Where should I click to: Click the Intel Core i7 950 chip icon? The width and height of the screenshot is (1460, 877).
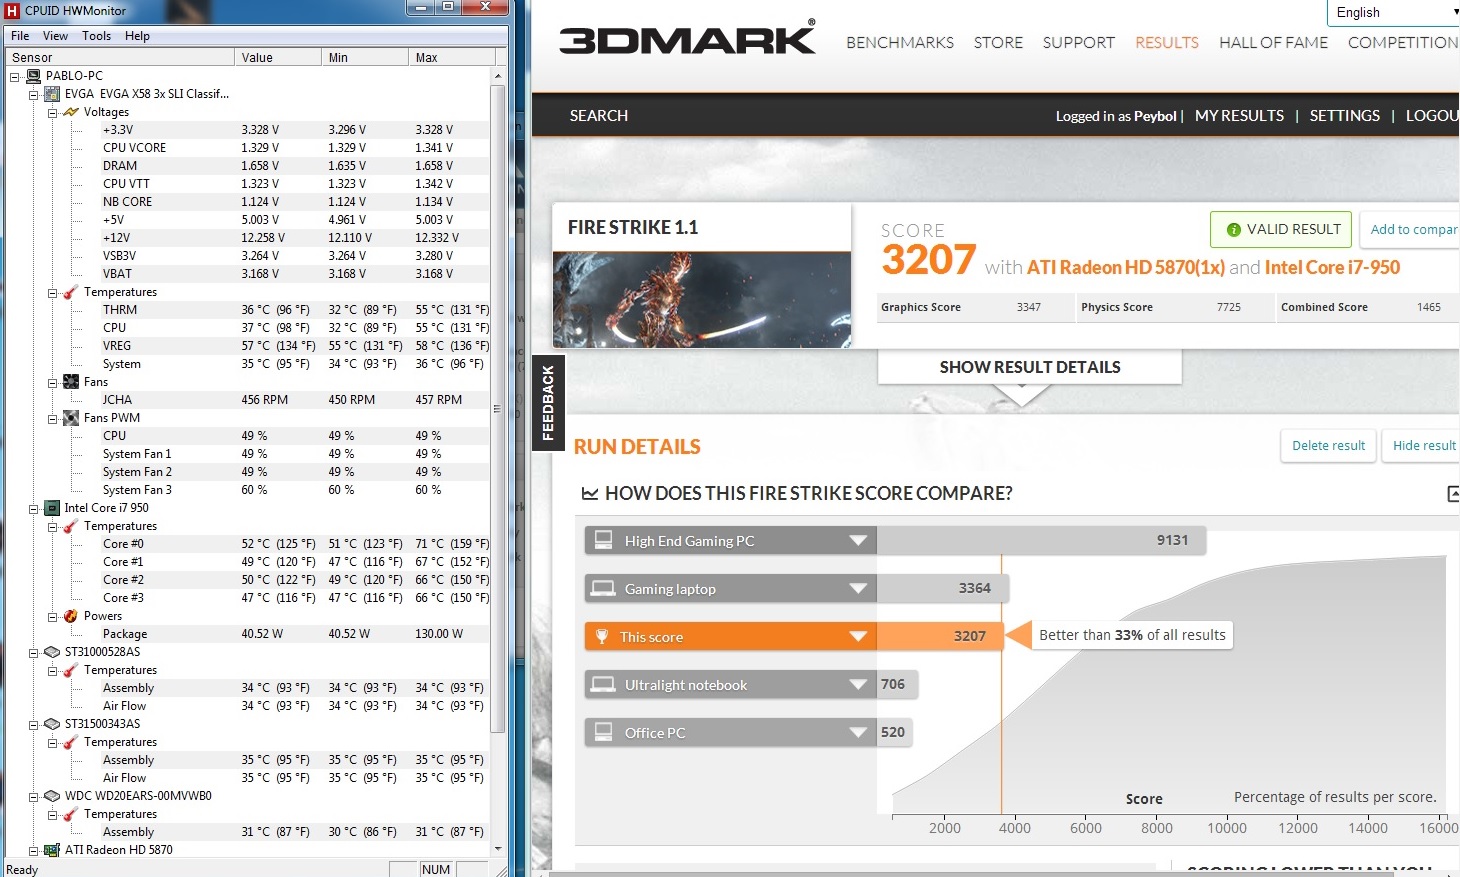(x=52, y=508)
